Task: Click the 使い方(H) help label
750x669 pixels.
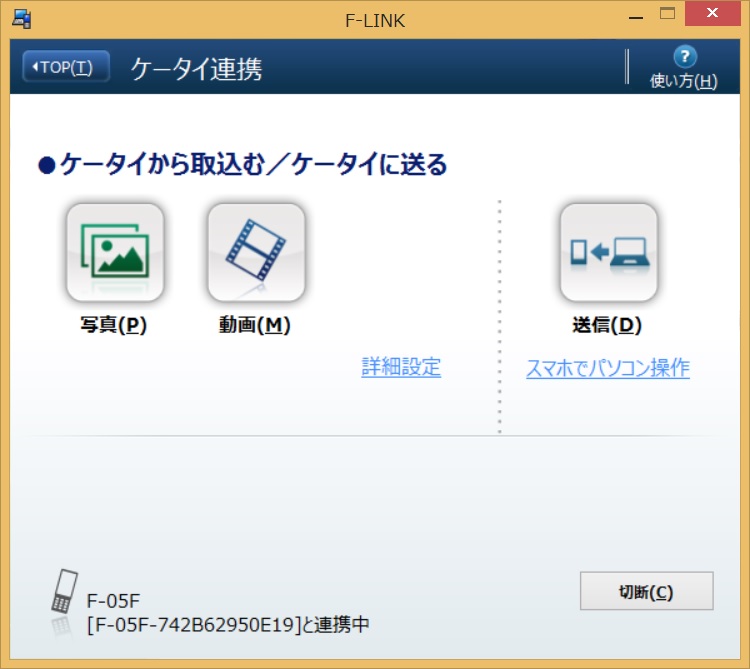Action: [x=684, y=82]
